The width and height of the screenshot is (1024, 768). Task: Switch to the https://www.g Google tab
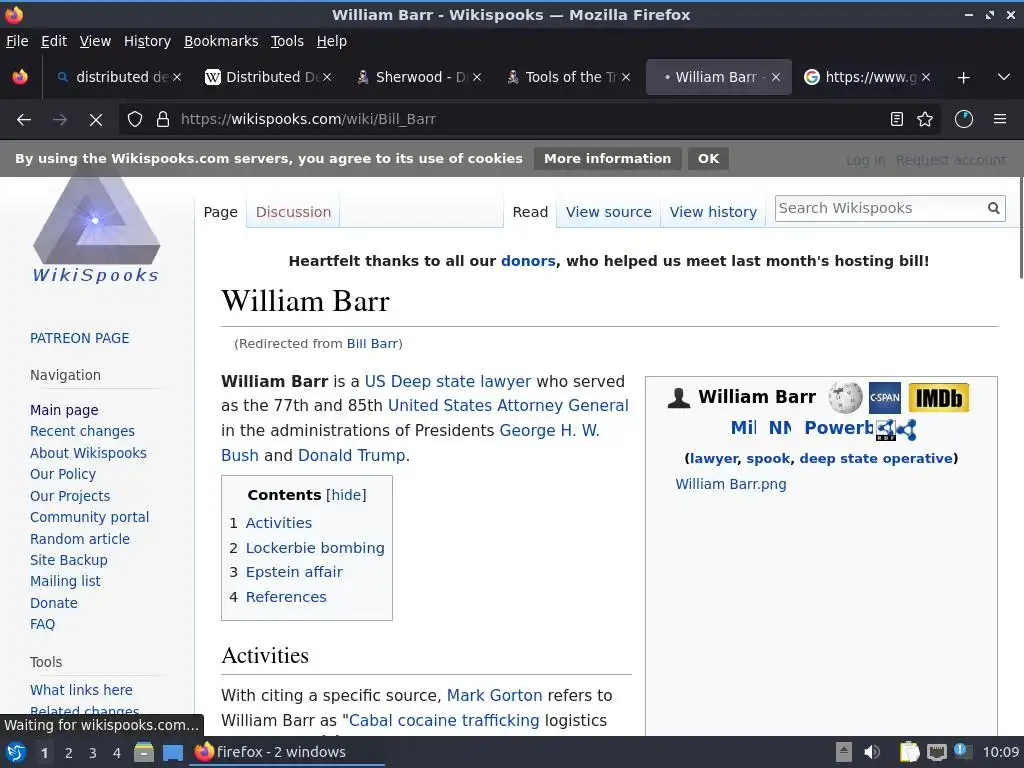pyautogui.click(x=865, y=77)
